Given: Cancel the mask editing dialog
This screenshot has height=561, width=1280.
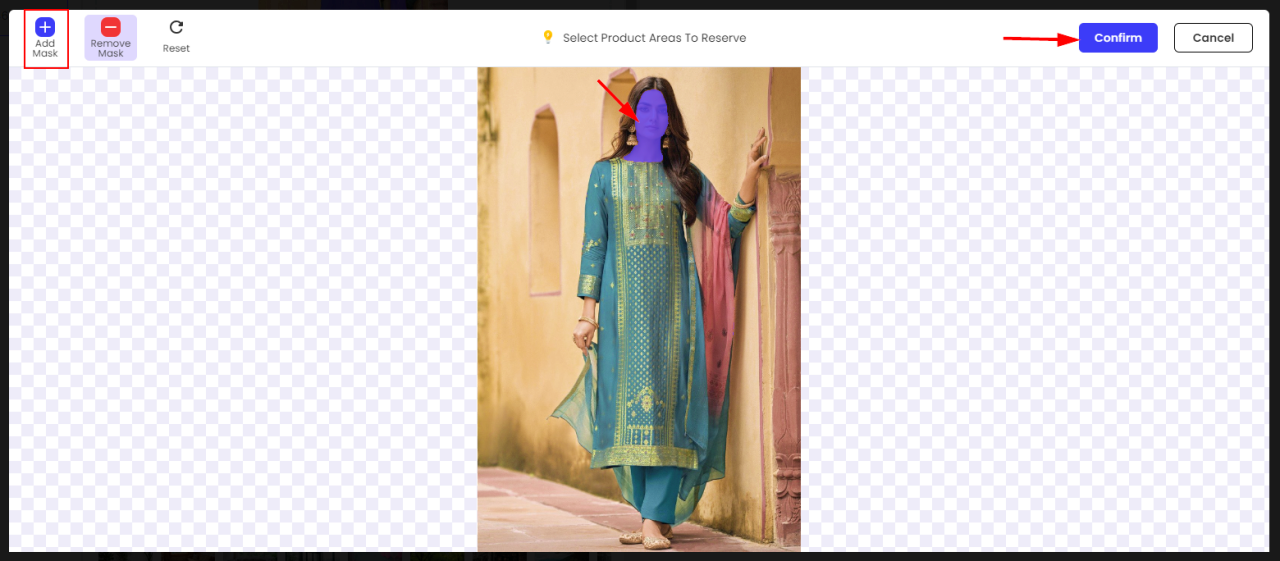Looking at the screenshot, I should [x=1213, y=38].
